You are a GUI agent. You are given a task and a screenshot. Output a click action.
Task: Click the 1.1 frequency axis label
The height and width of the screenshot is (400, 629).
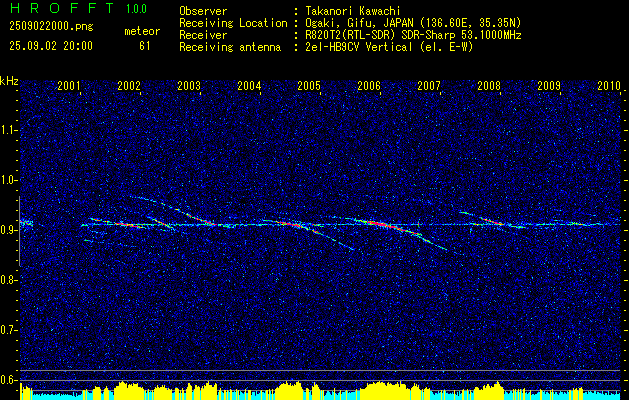click(8, 130)
